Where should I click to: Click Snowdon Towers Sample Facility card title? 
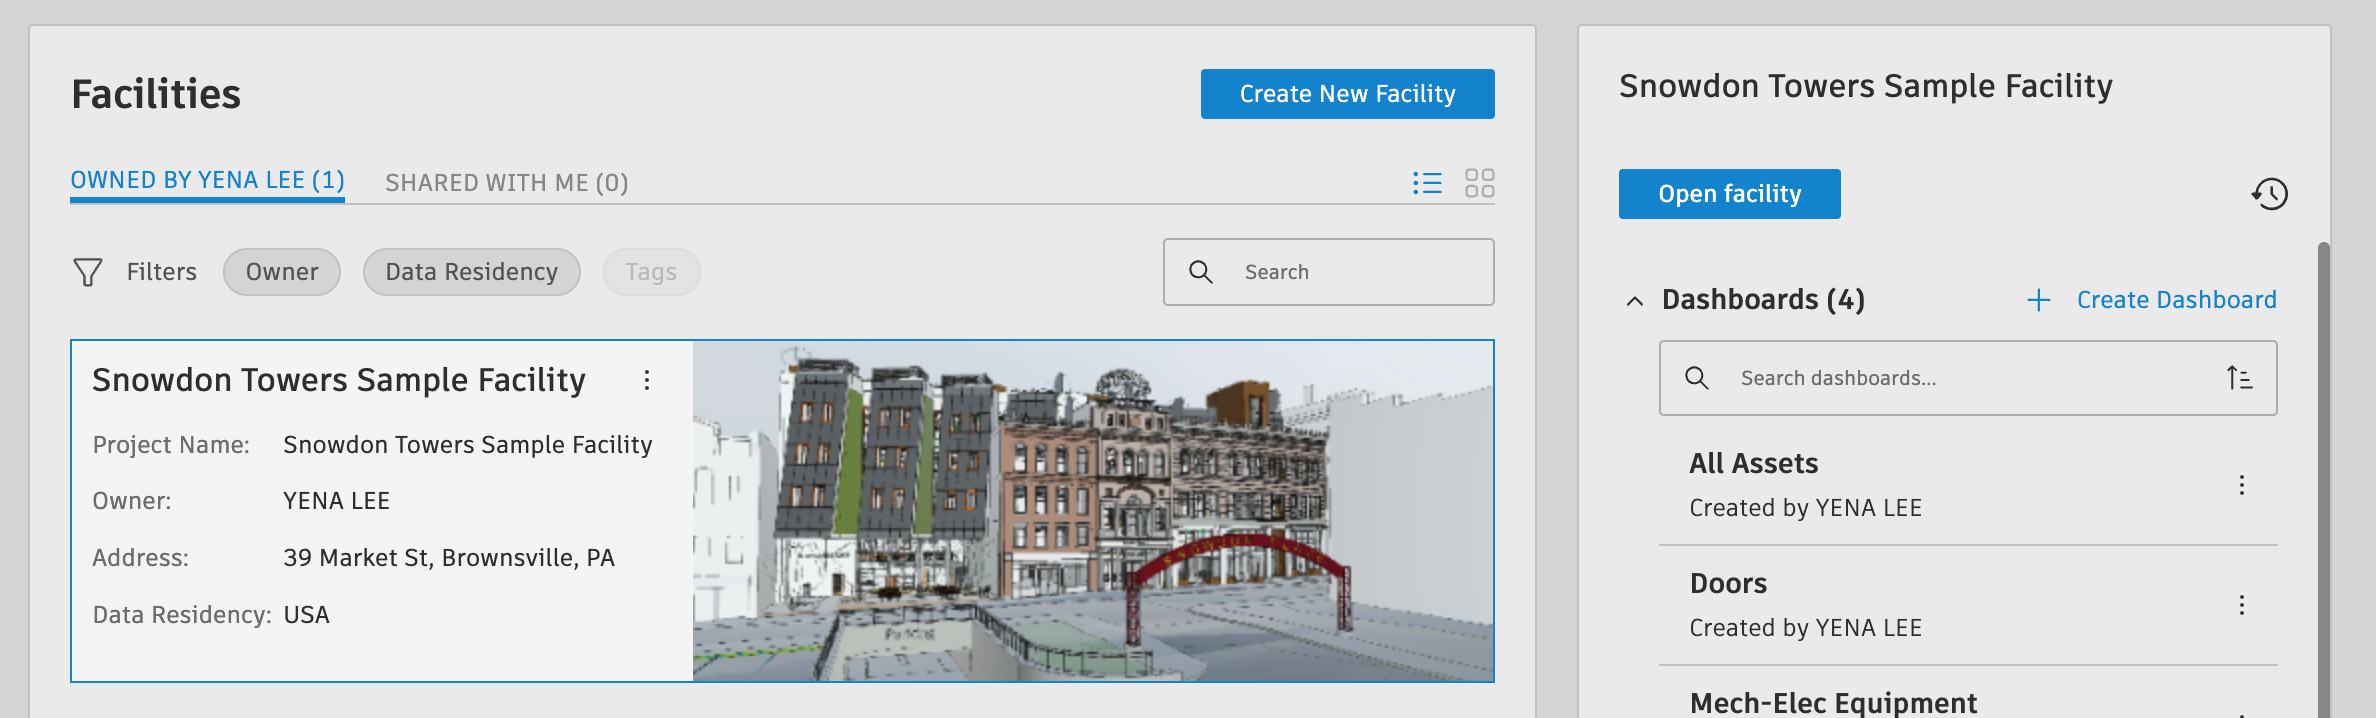pos(339,380)
